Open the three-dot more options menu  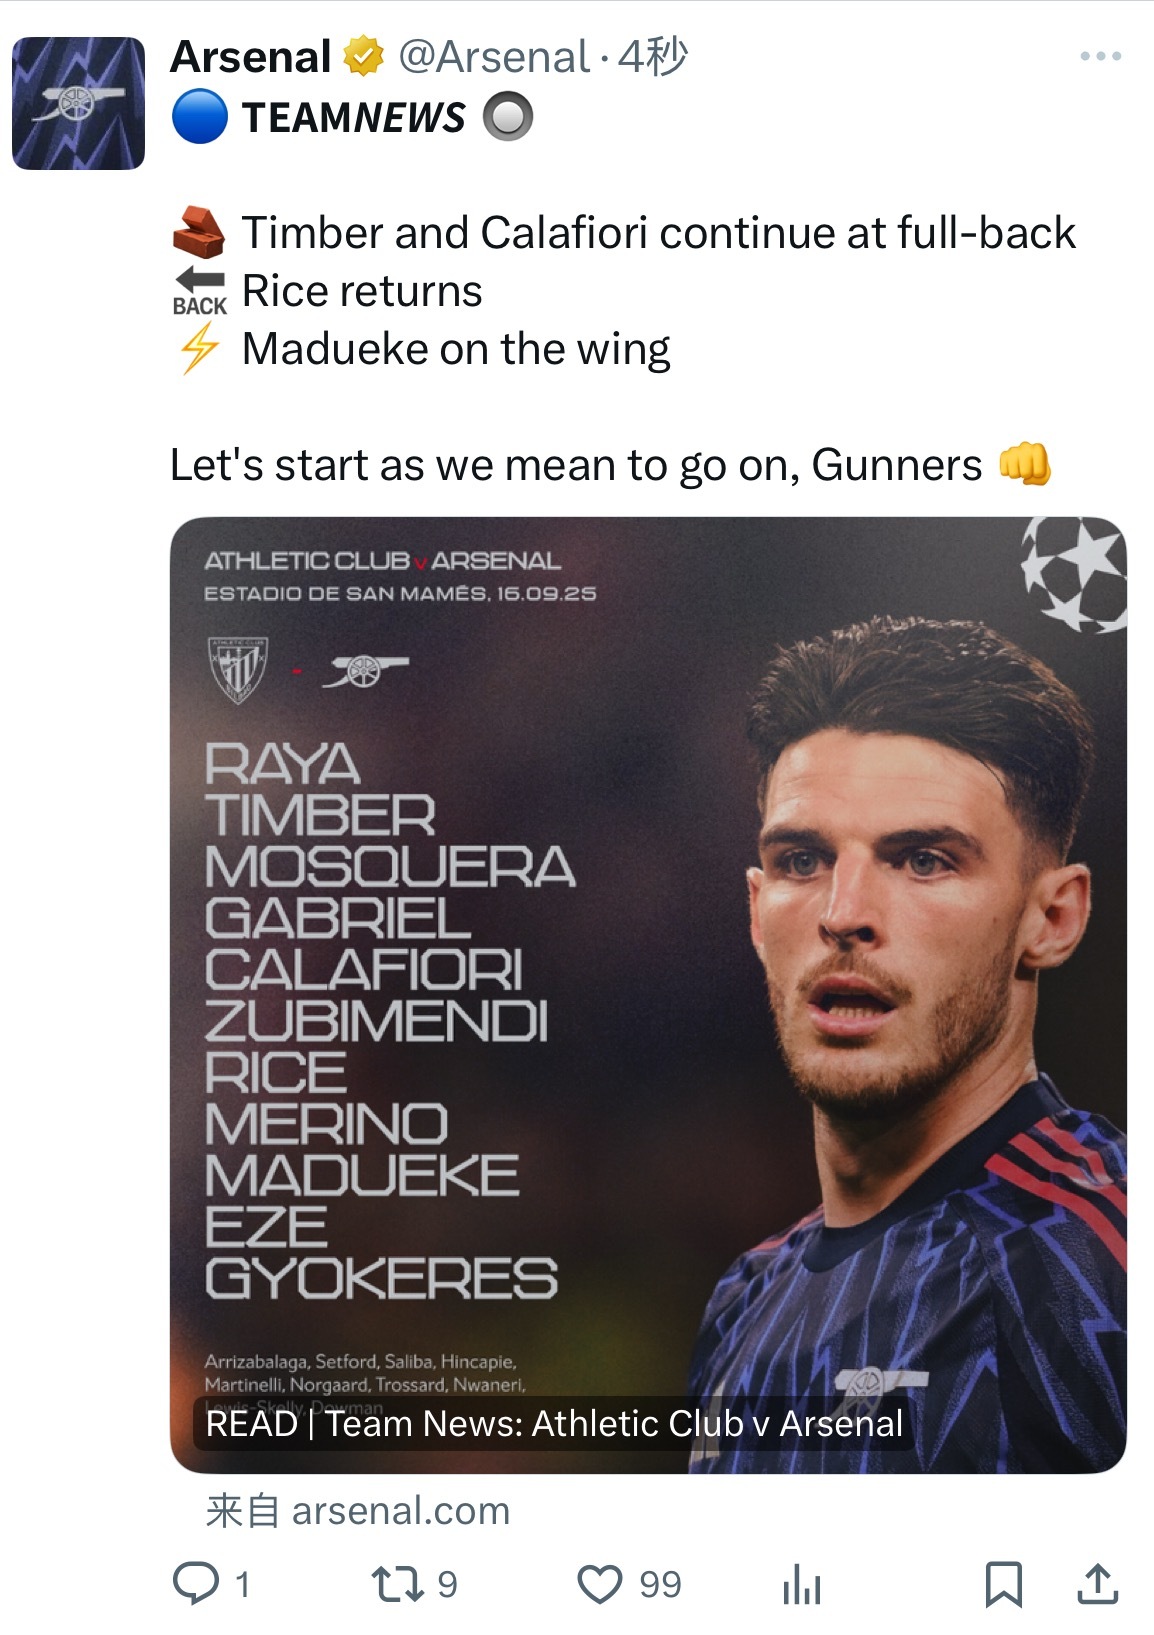pos(1100,57)
